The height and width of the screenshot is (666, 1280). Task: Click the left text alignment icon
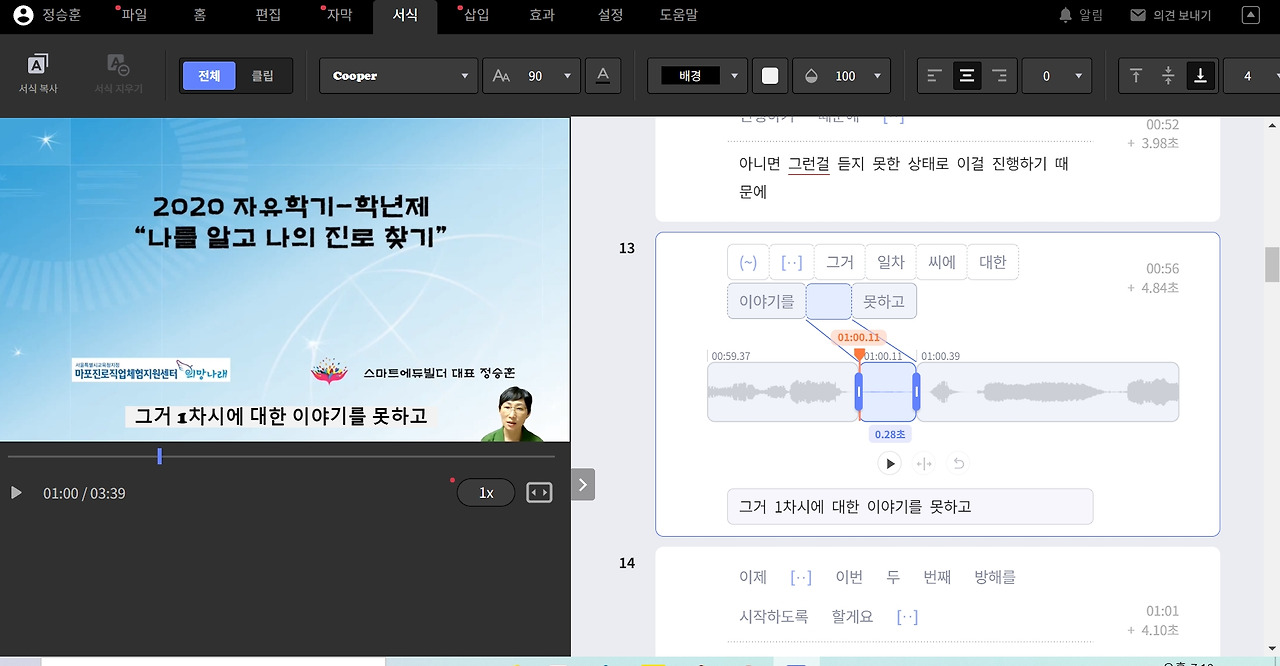[x=936, y=75]
